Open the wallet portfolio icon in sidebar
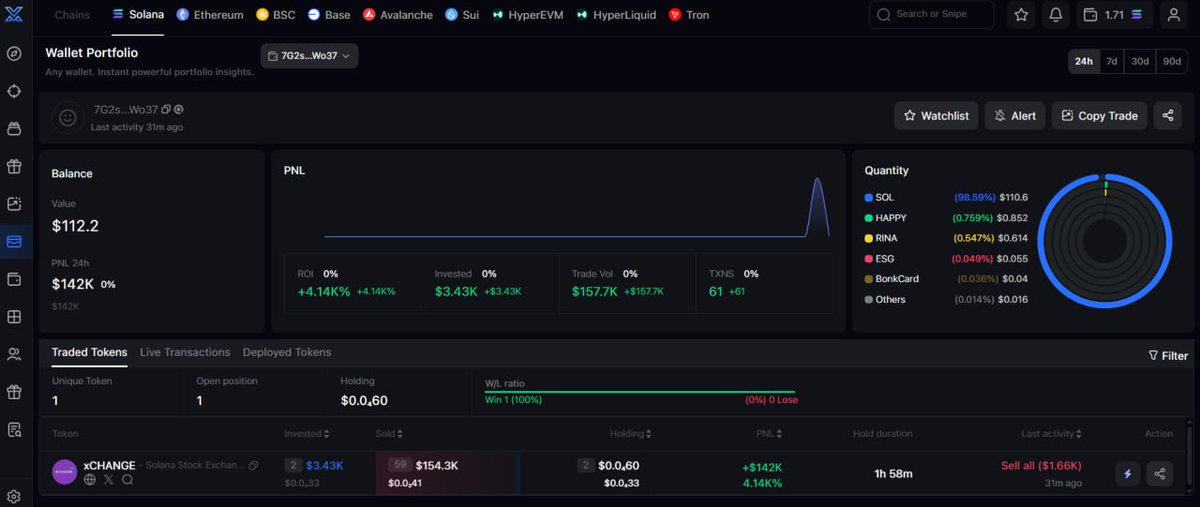The image size is (1200, 507). pyautogui.click(x=14, y=241)
